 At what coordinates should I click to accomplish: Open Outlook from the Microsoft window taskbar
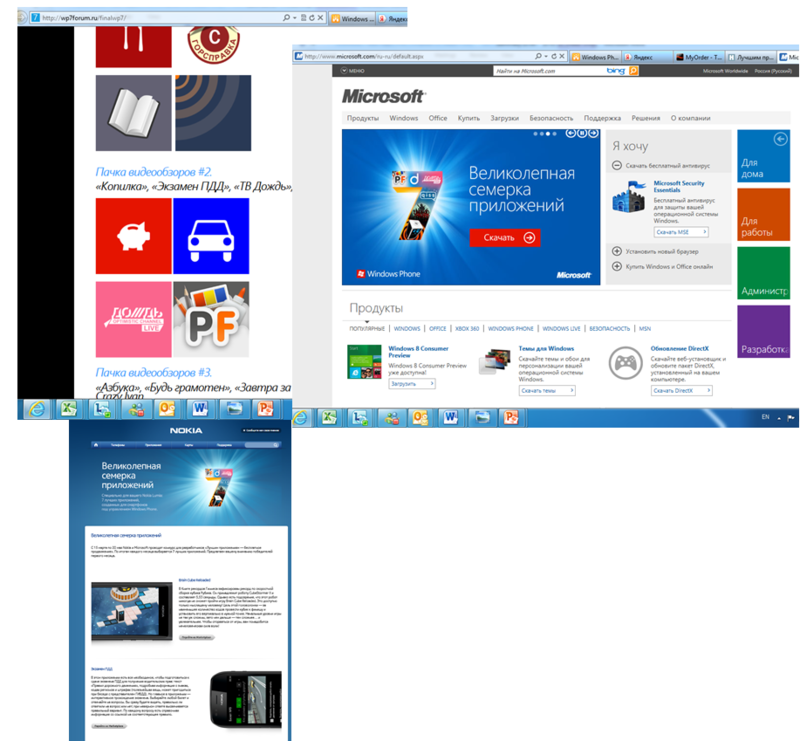420,418
